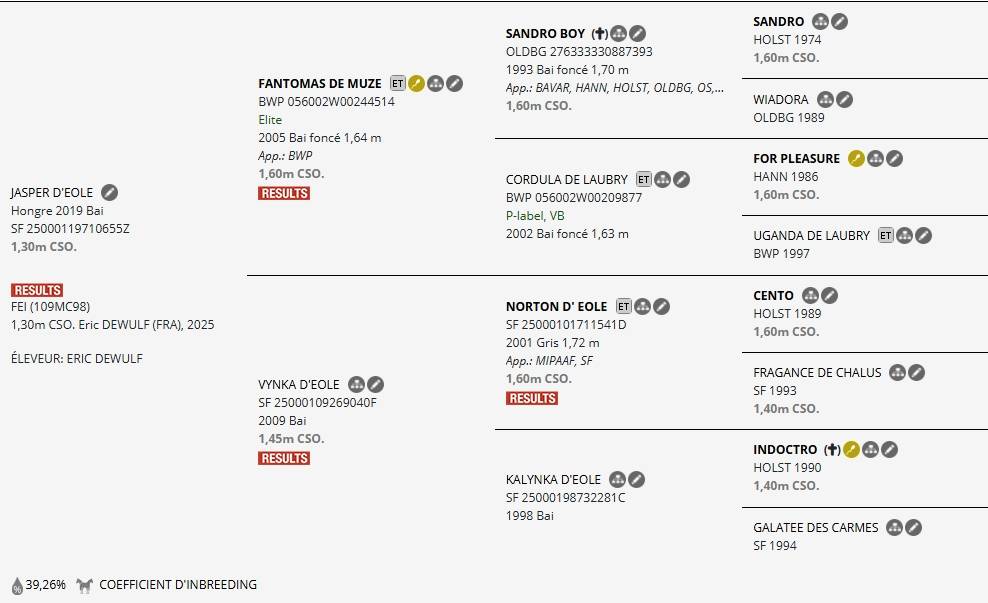Open the SANDRO horse name link
Image resolution: width=988 pixels, height=603 pixels.
pyautogui.click(x=778, y=21)
